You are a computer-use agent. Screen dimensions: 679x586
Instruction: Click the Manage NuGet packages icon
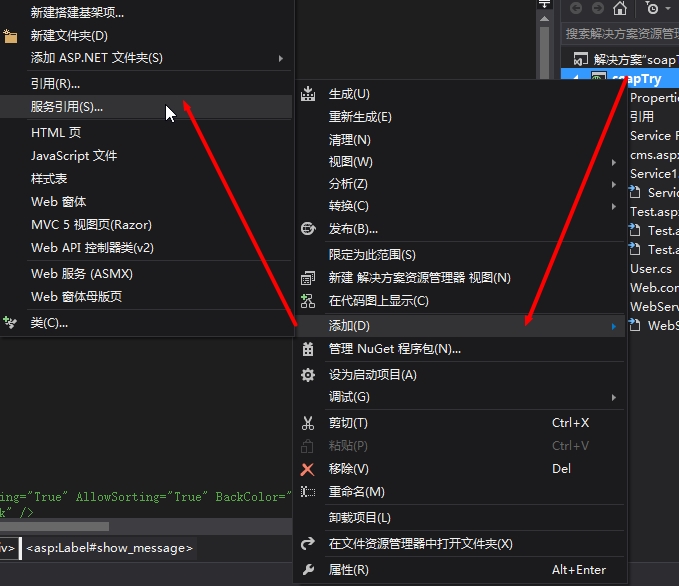coord(308,349)
